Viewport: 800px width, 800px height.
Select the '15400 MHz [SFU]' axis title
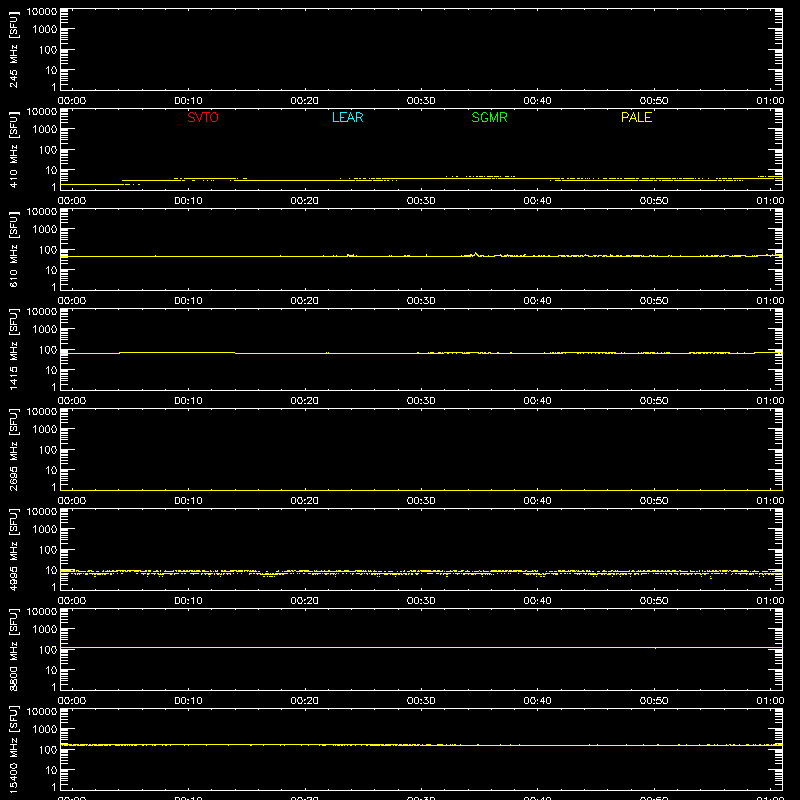coord(13,749)
